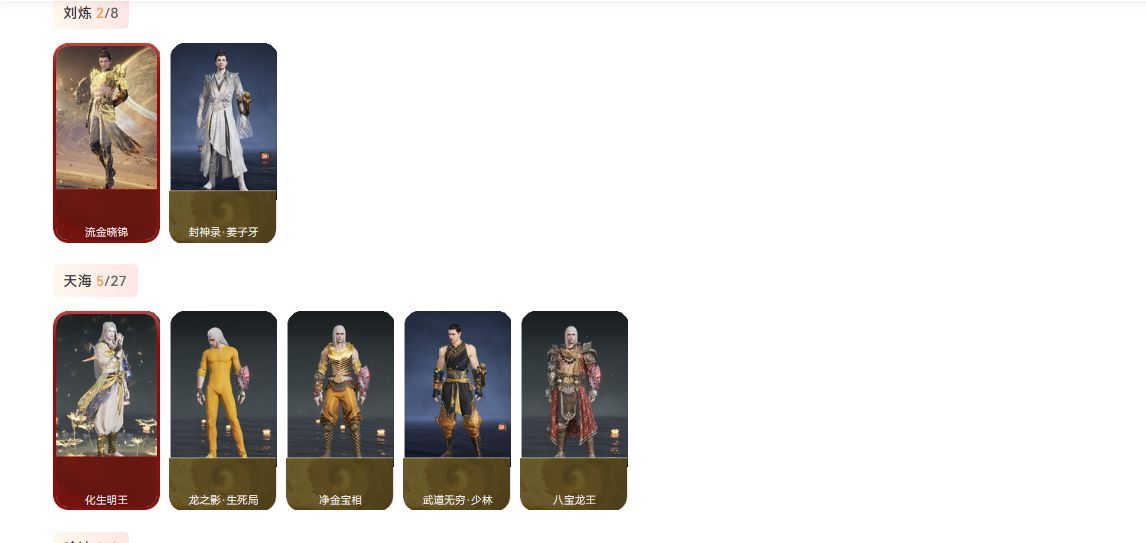
Task: Click the 流金晓锦 name label
Action: pos(107,232)
